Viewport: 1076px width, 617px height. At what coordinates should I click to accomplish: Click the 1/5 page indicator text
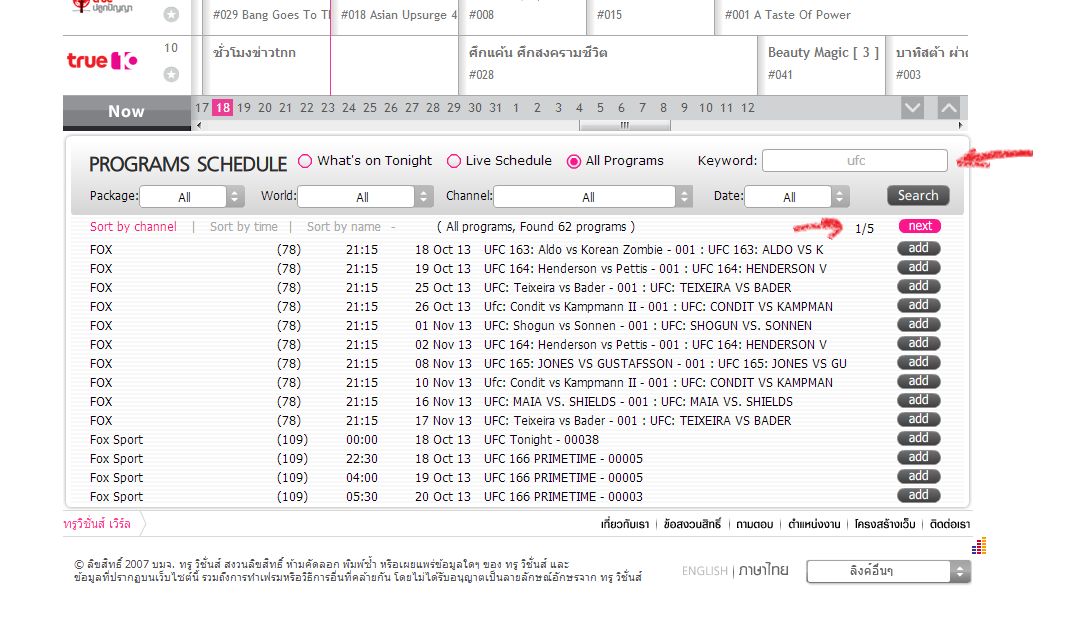pyautogui.click(x=865, y=229)
